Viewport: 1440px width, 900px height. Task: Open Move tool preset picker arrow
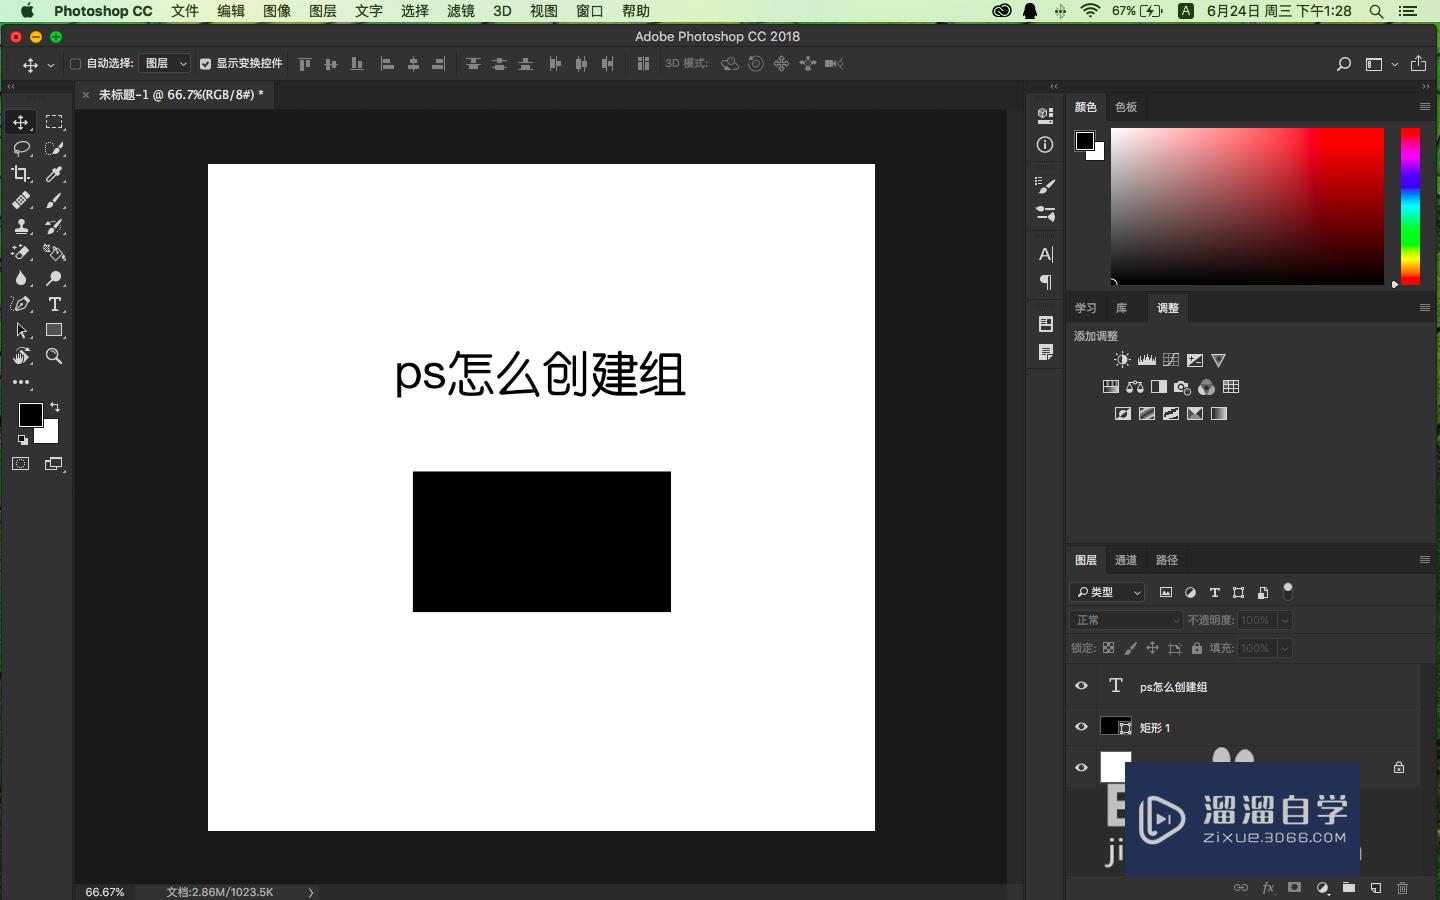[x=50, y=65]
